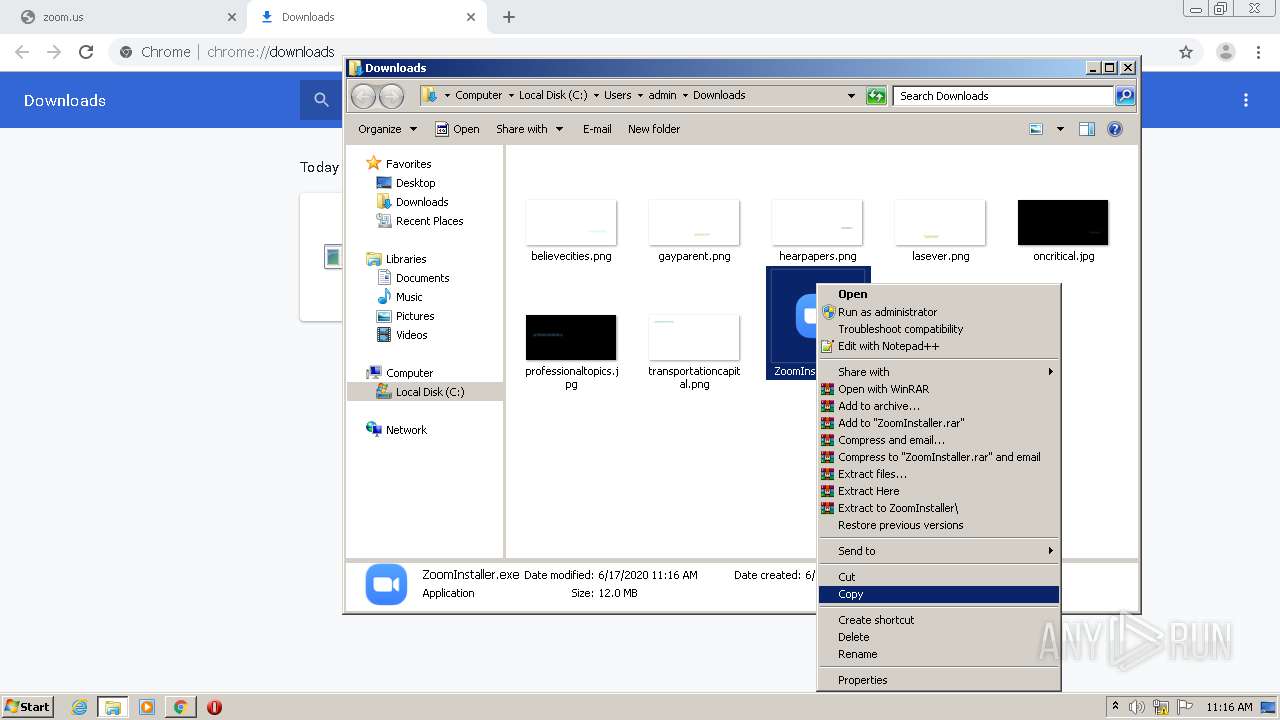Select Properties in the context menu
The width and height of the screenshot is (1280, 720).
pyautogui.click(x=939, y=680)
